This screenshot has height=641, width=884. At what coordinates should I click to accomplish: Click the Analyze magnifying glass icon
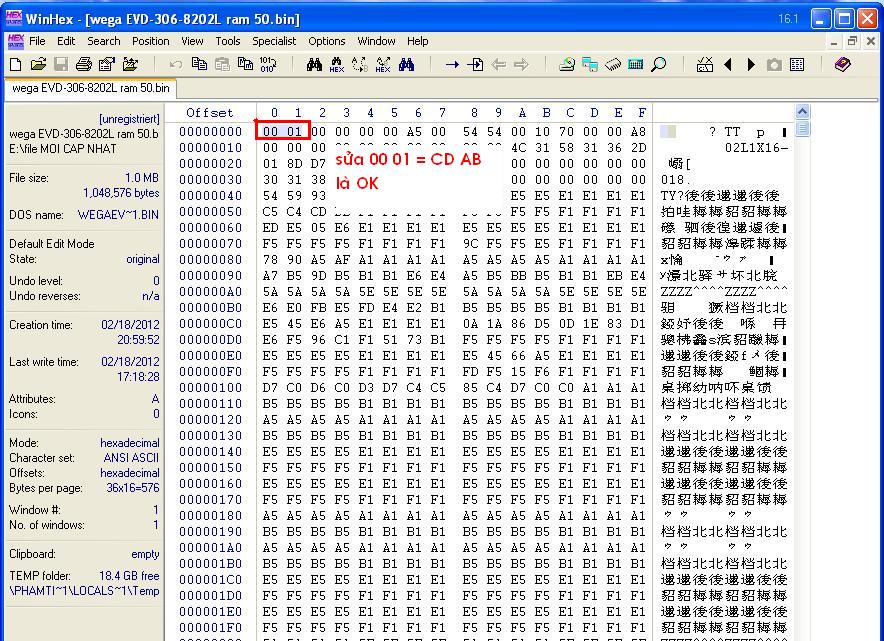658,65
